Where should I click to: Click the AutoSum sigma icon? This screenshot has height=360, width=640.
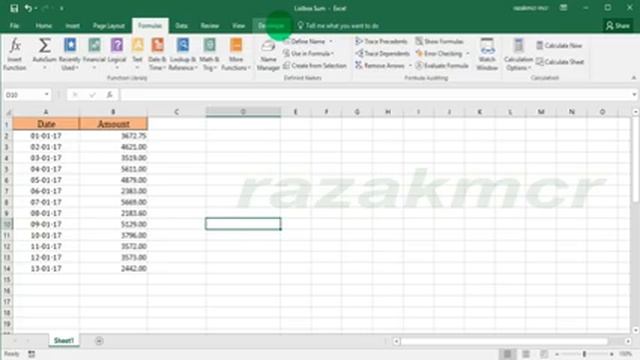pos(44,45)
